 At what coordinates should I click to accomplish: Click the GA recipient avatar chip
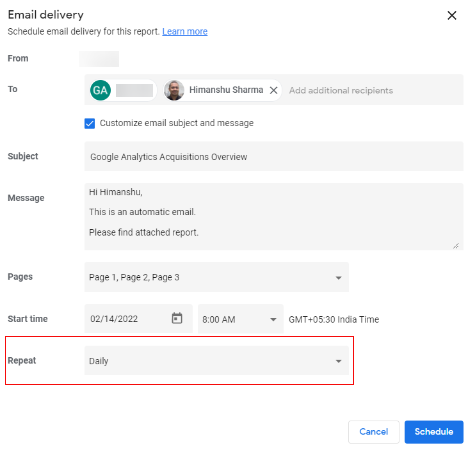click(x=123, y=90)
